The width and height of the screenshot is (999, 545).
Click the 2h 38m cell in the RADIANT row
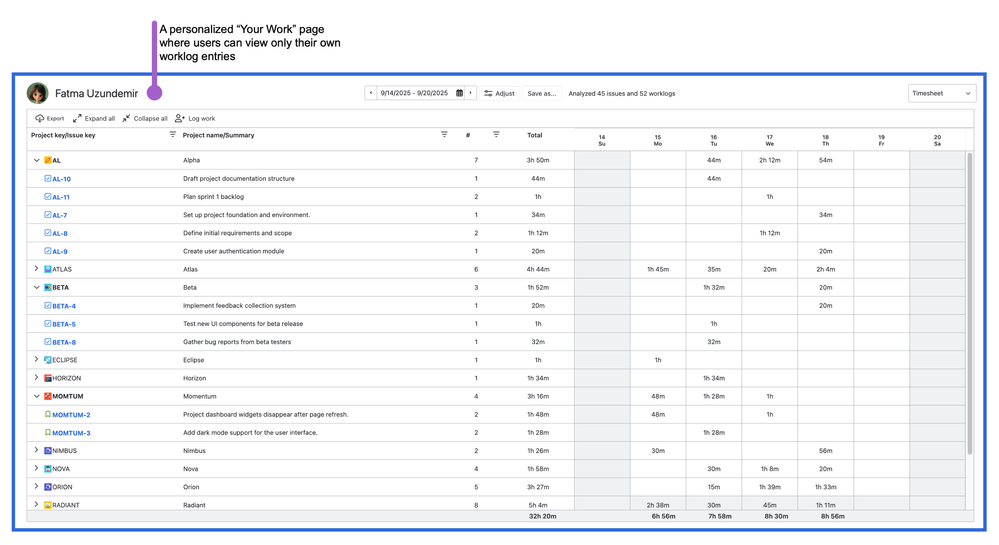(x=658, y=505)
